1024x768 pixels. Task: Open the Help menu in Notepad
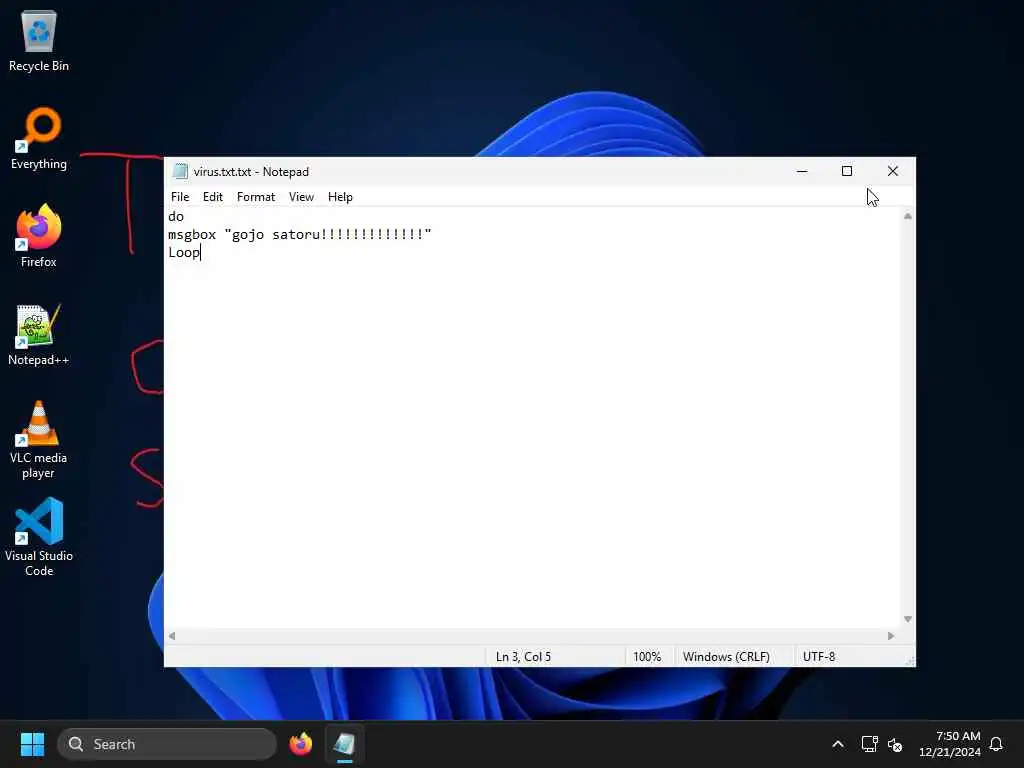(340, 197)
